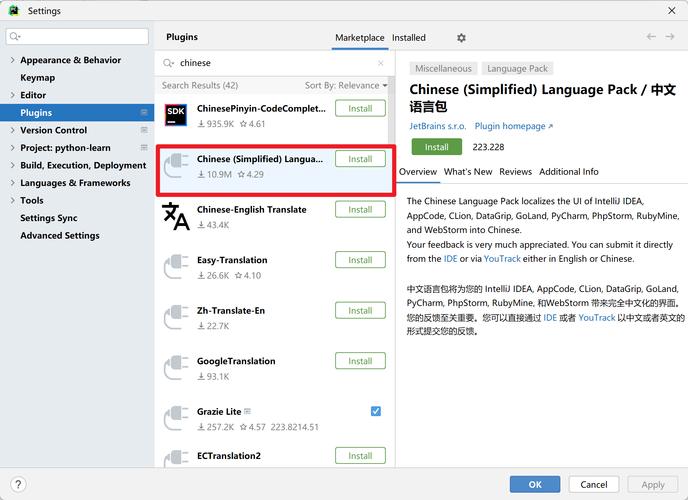The image size is (688, 500).
Task: Install Chinese (Simplified) Language Pack from list
Action: [360, 159]
